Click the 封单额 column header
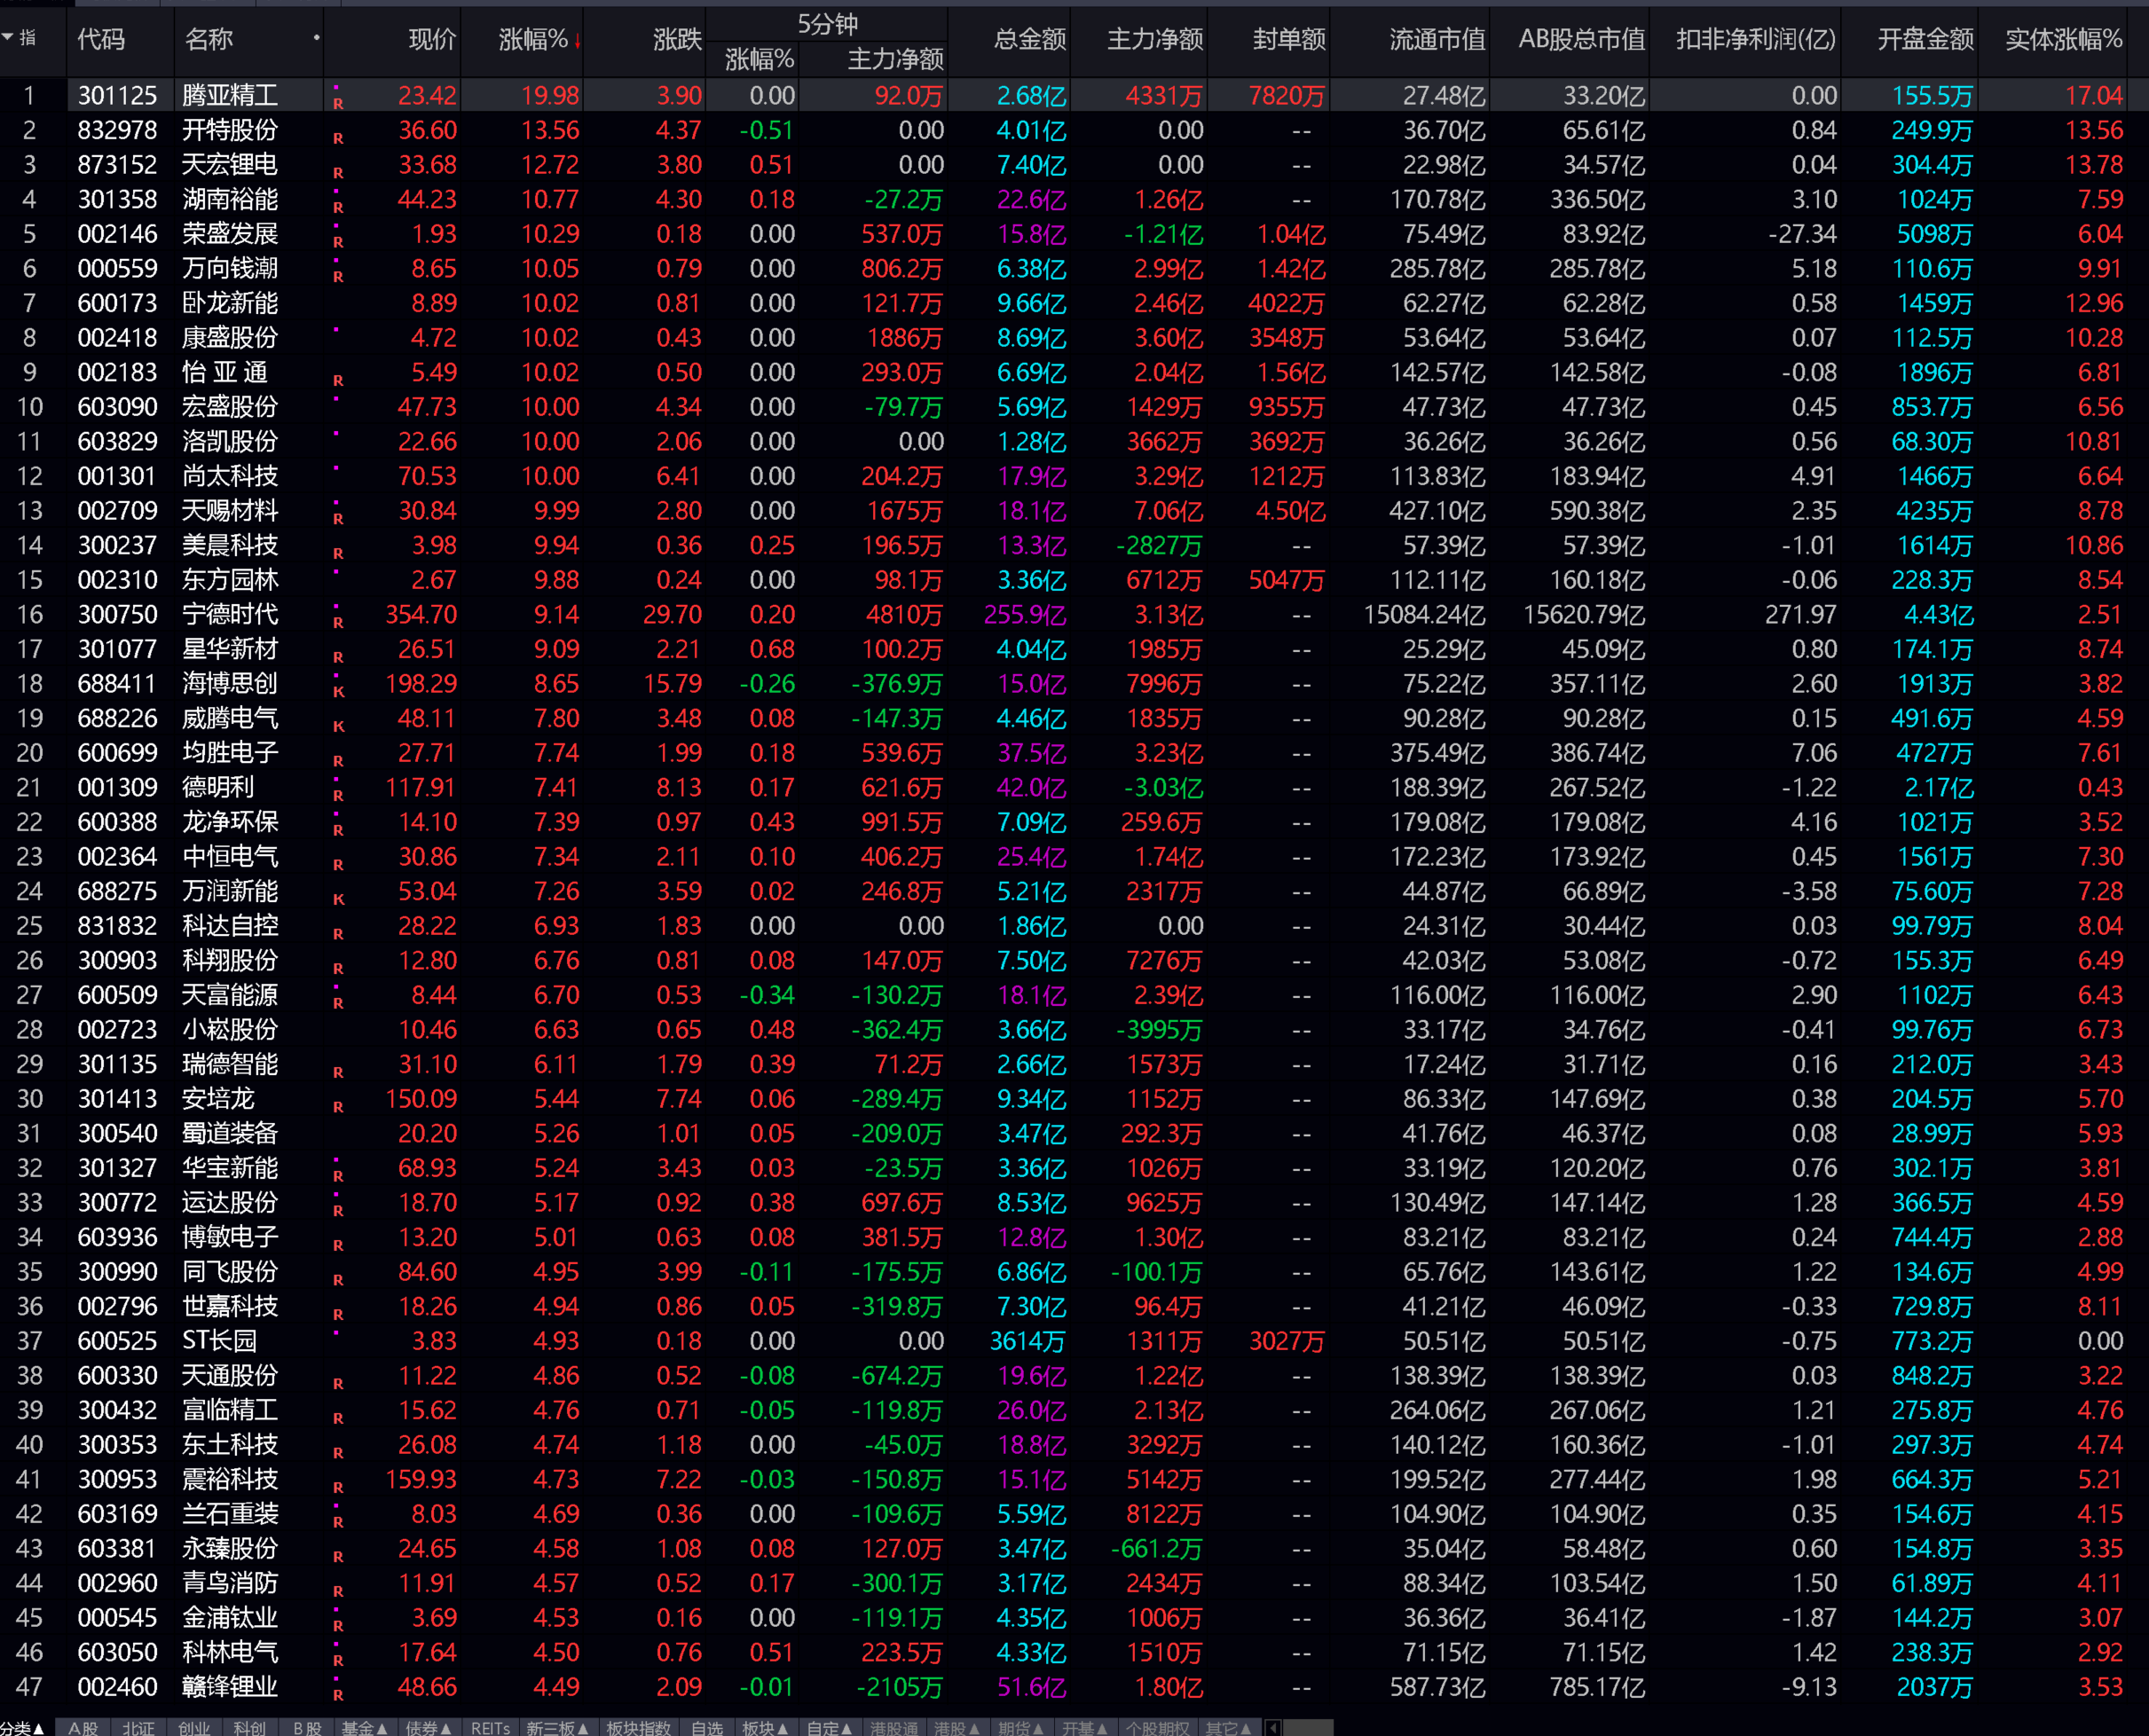This screenshot has height=1736, width=2149. pyautogui.click(x=1288, y=39)
